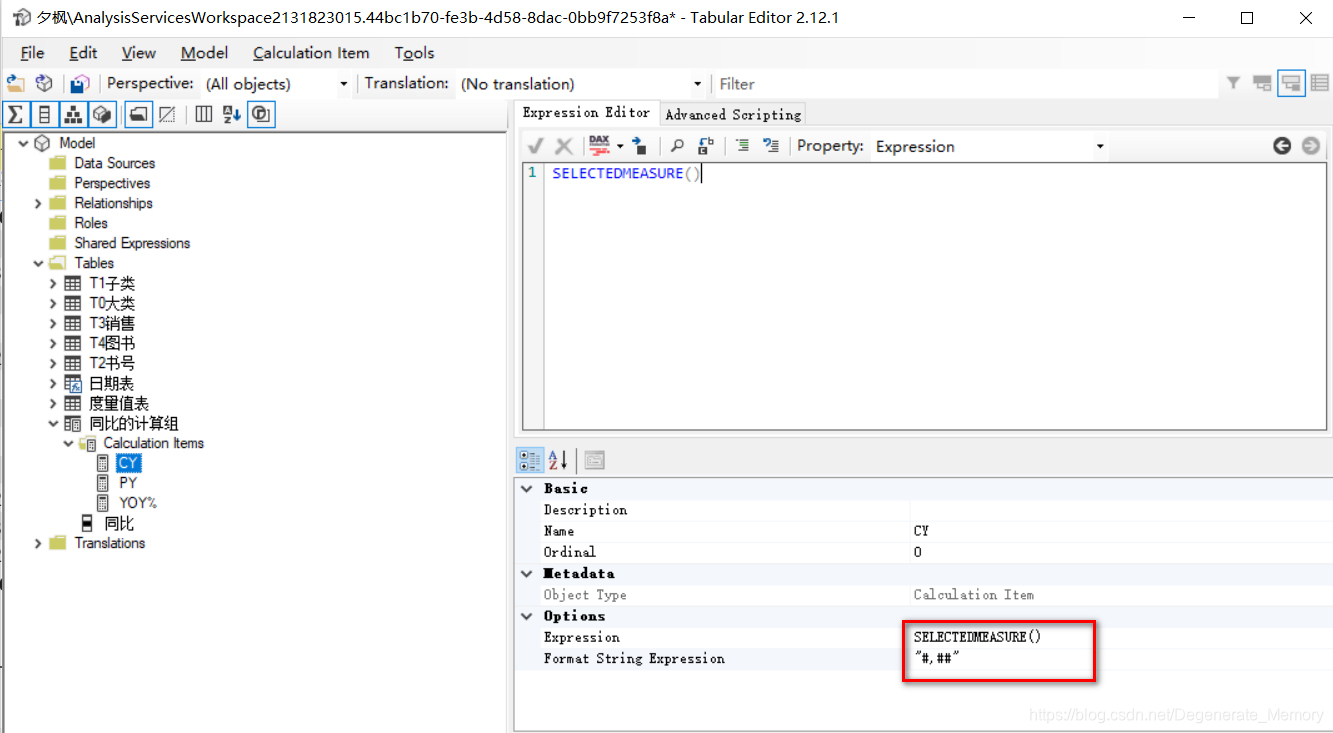Open the Model menu
Viewport: 1333px width, 733px height.
pos(204,53)
